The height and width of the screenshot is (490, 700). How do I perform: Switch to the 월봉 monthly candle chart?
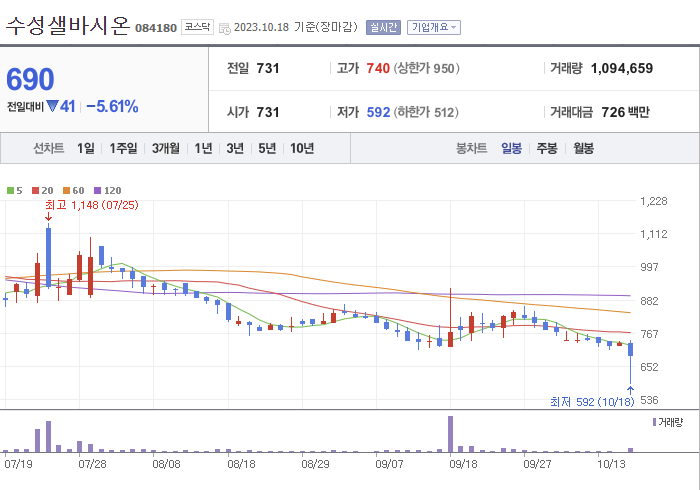[x=583, y=148]
